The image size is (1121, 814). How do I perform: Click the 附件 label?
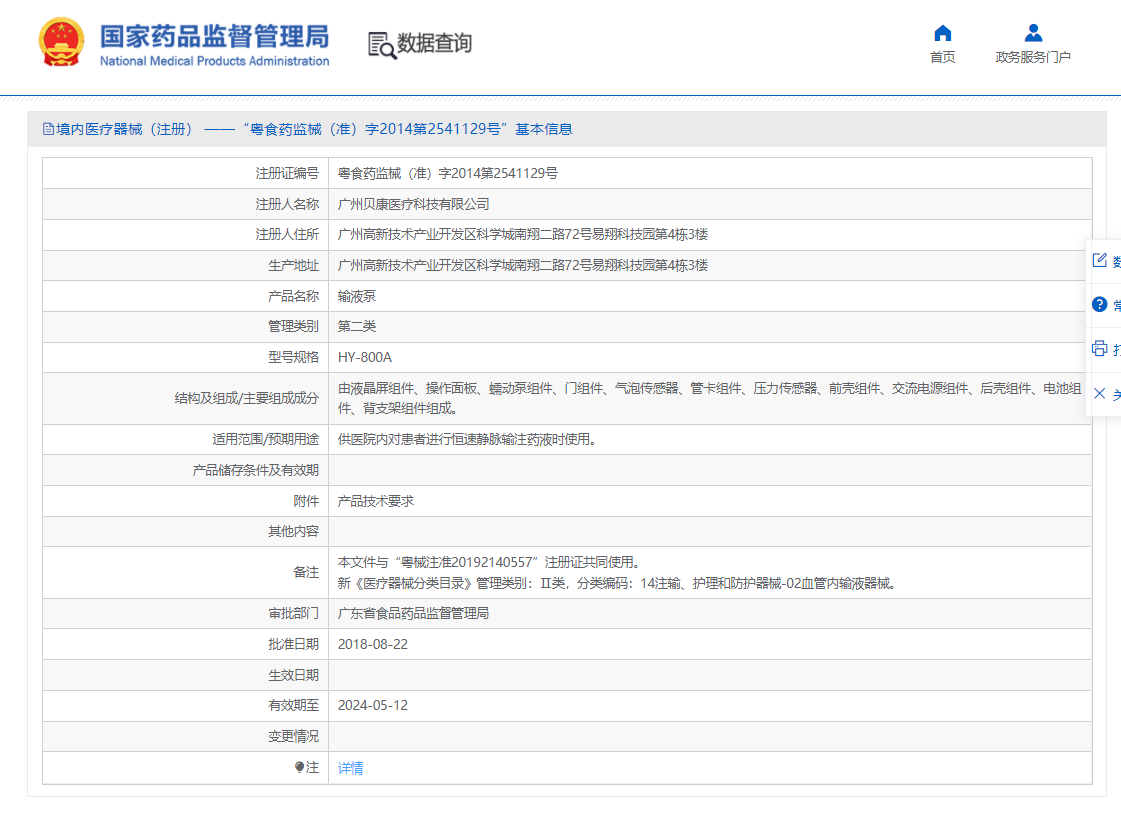pyautogui.click(x=306, y=501)
